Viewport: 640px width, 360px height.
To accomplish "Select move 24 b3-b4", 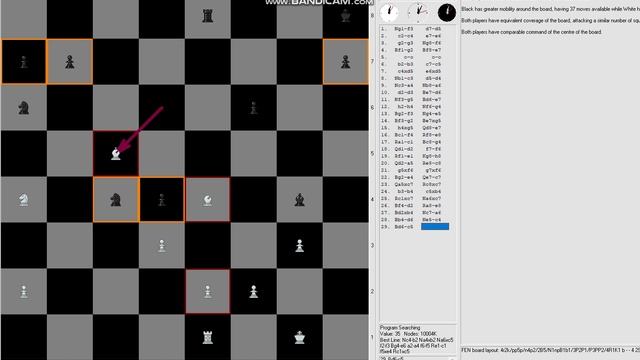I will (x=405, y=191).
